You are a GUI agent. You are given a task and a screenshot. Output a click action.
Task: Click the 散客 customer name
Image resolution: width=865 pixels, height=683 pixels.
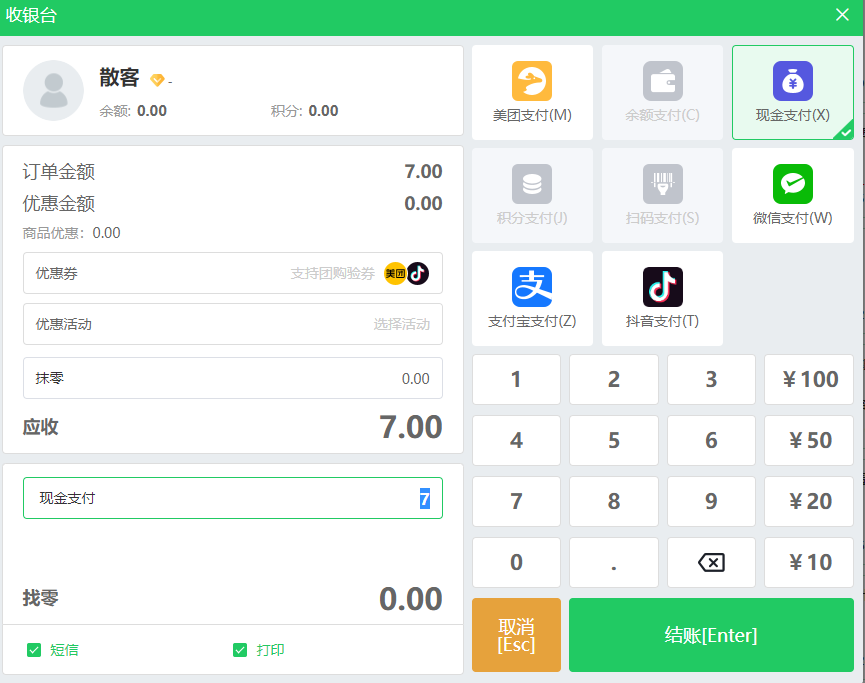click(x=119, y=78)
